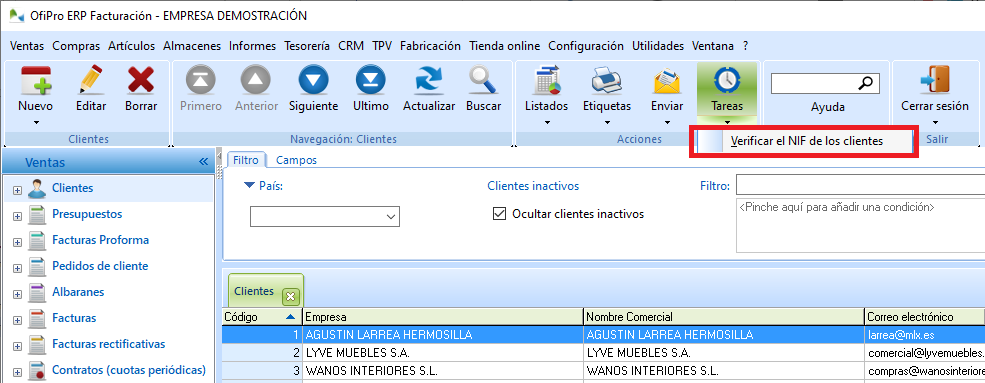
Task: Click the Clientes person icon in sidebar
Action: point(38,188)
